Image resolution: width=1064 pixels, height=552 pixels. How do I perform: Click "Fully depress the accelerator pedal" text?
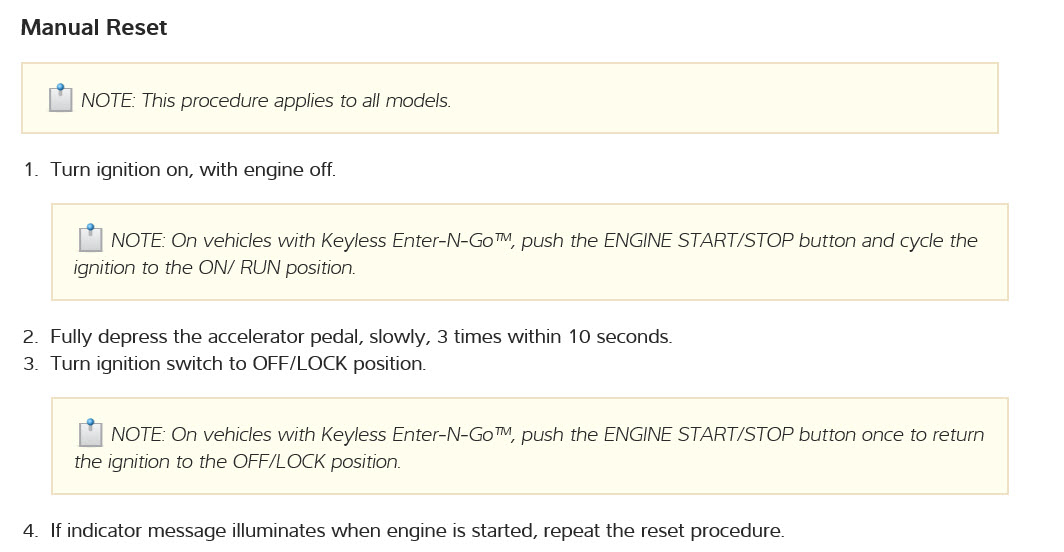(x=195, y=337)
